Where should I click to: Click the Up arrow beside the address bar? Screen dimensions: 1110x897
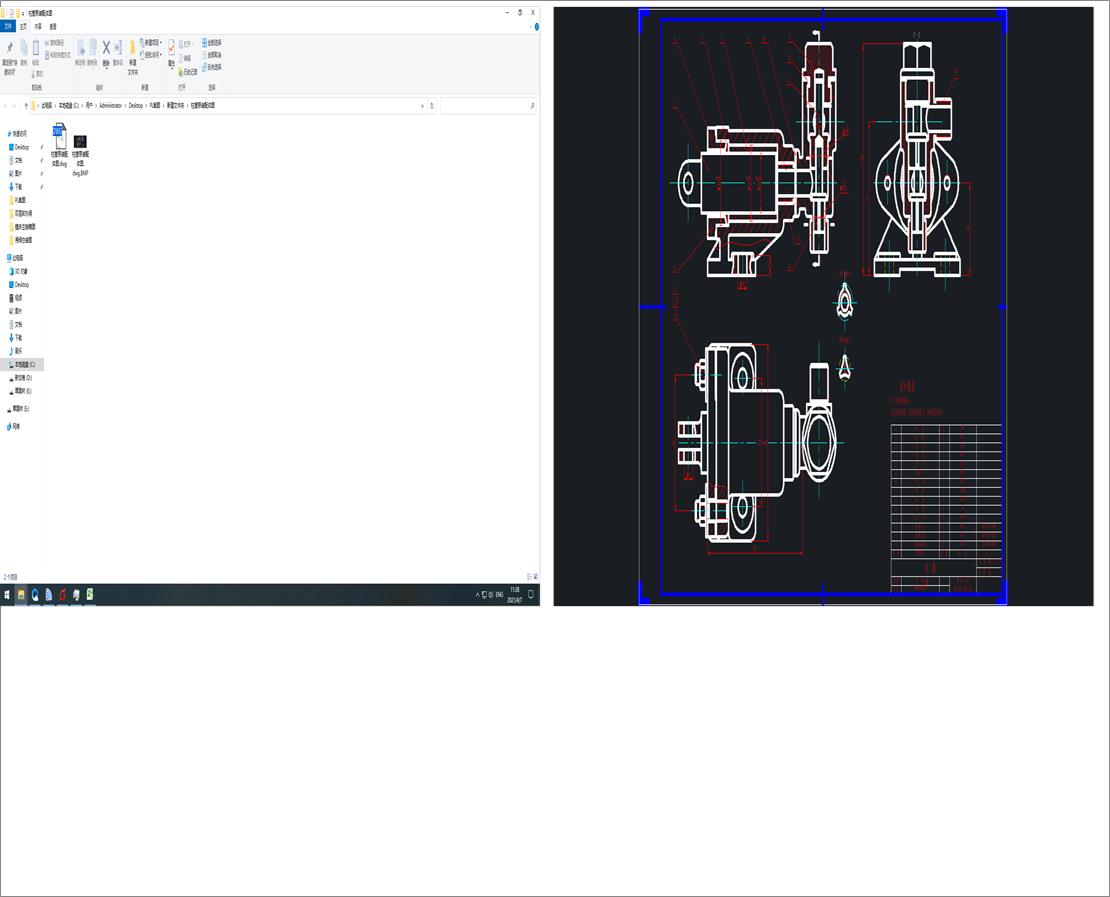[x=26, y=105]
